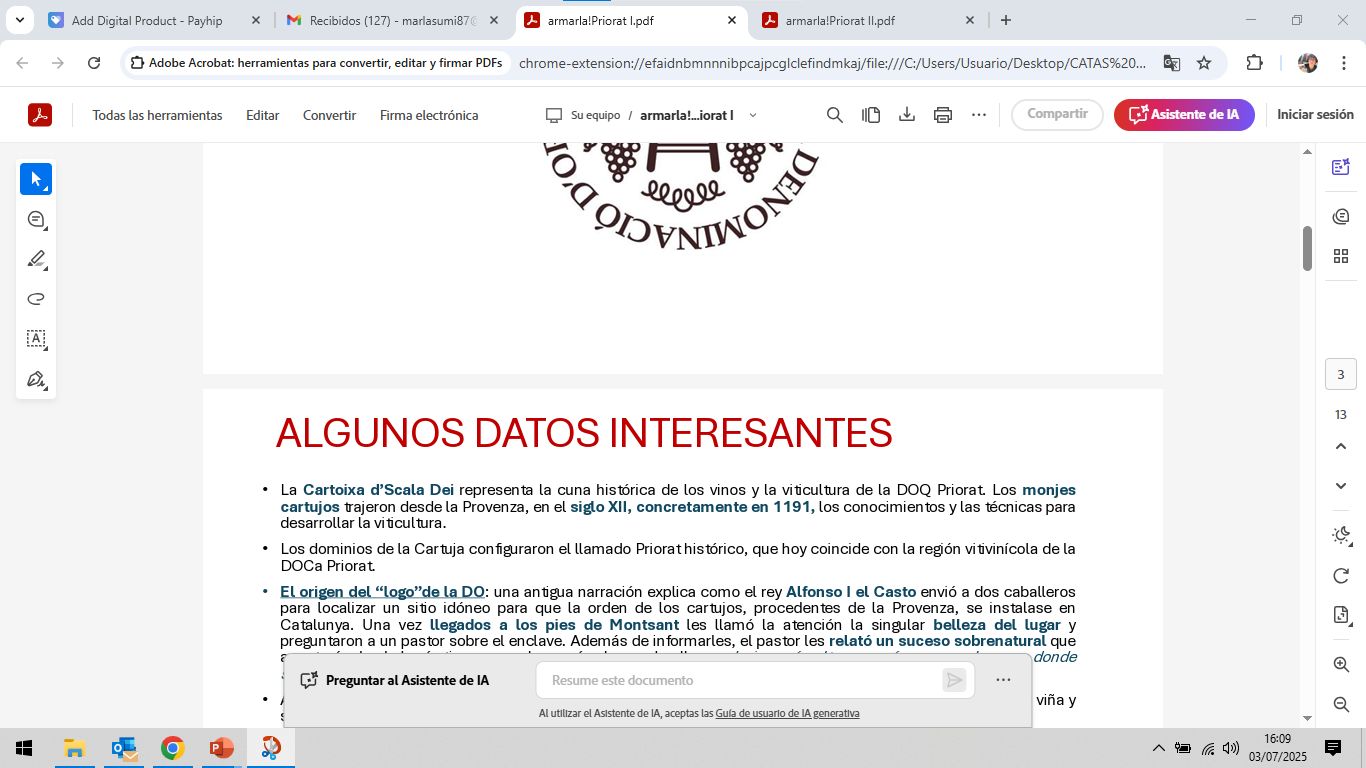The width and height of the screenshot is (1366, 768).
Task: Open Chrome extensions puzzle icon
Action: tap(1254, 63)
